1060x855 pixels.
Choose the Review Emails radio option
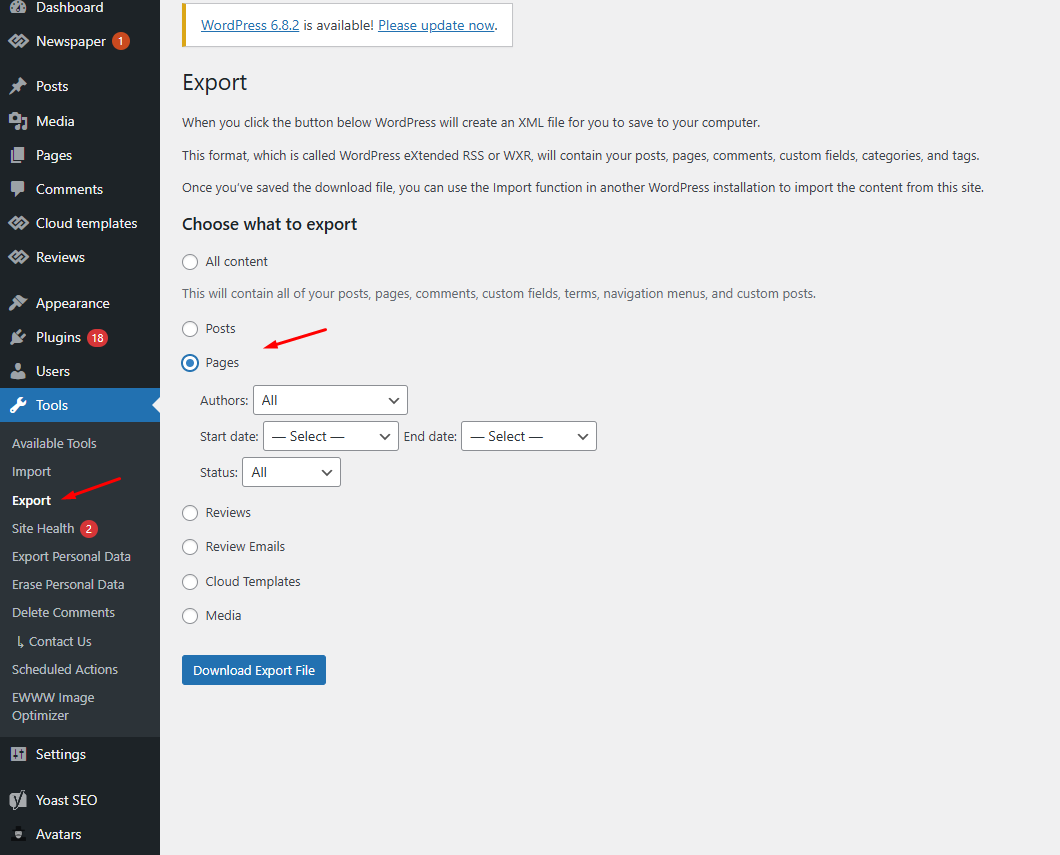pos(190,547)
